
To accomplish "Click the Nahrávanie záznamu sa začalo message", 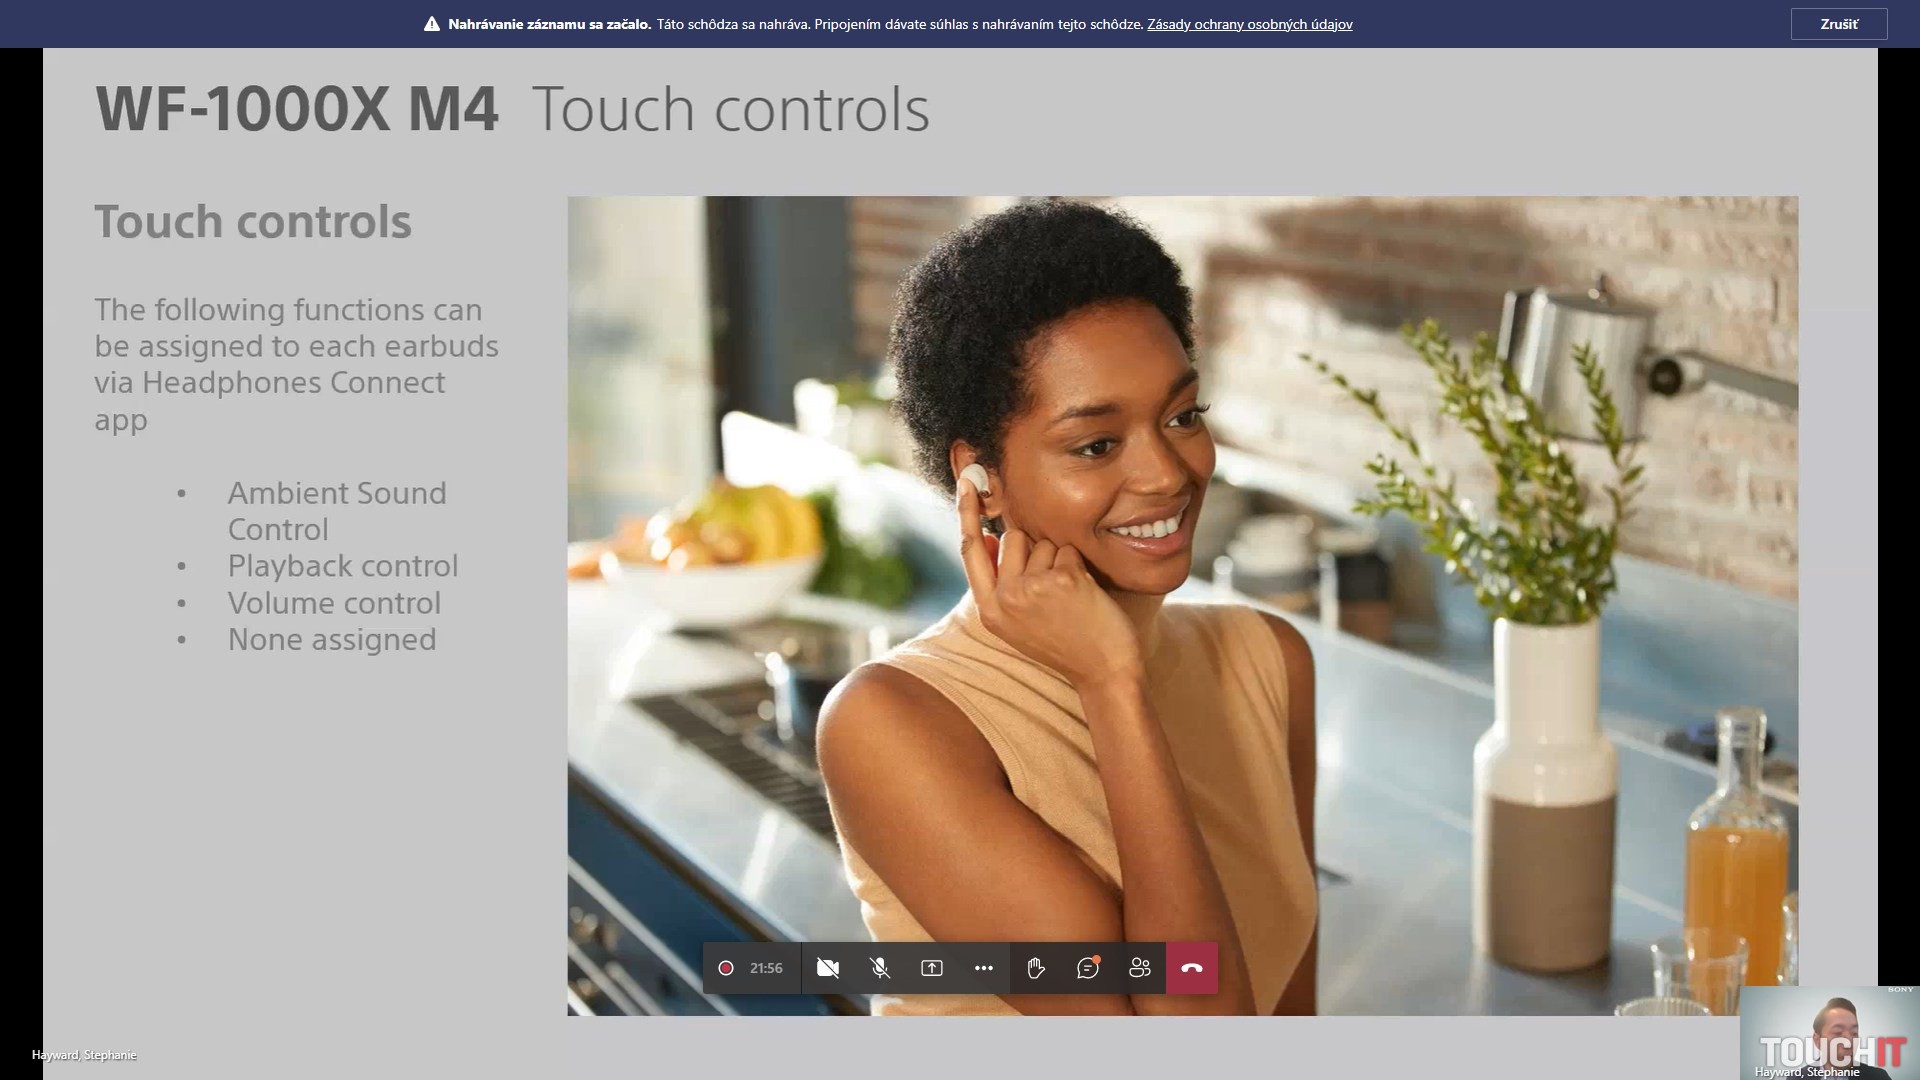I will pos(549,24).
